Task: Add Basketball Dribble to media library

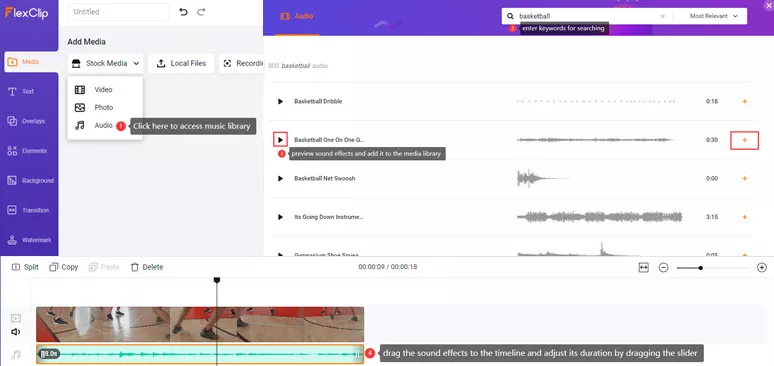Action: point(744,101)
